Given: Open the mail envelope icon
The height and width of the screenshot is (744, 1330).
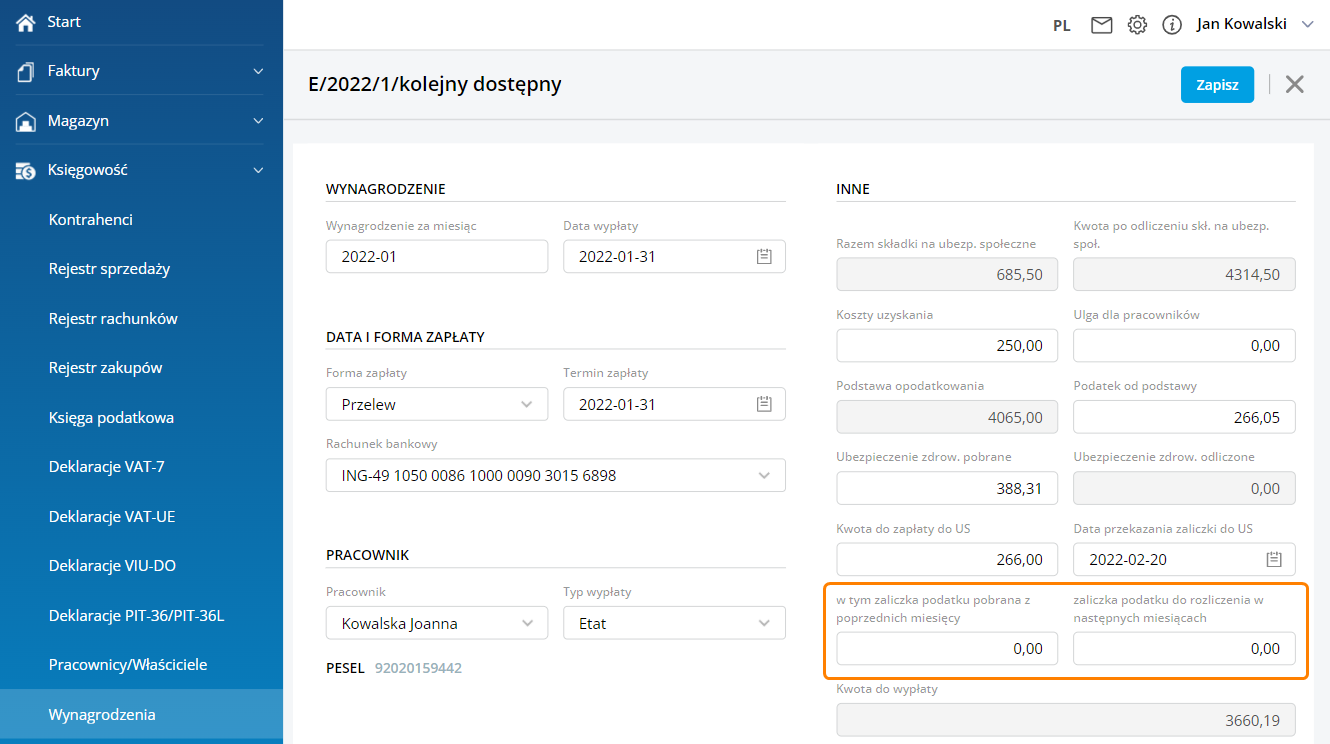Looking at the screenshot, I should (x=1101, y=25).
